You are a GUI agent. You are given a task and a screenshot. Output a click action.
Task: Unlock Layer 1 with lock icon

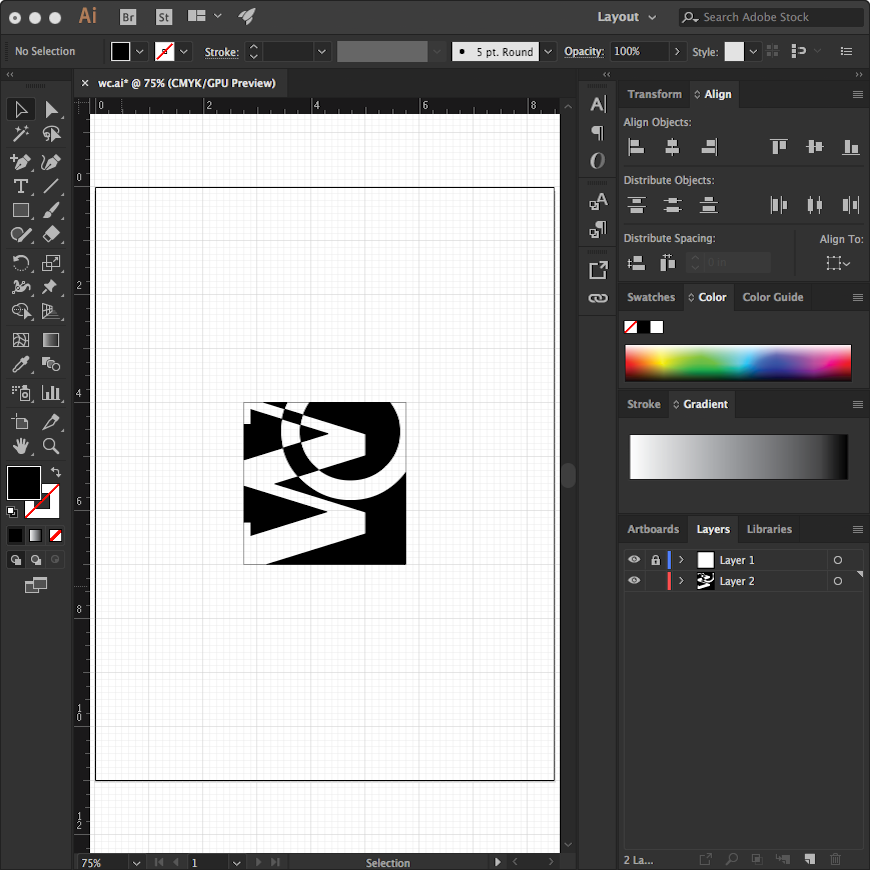pyautogui.click(x=655, y=560)
